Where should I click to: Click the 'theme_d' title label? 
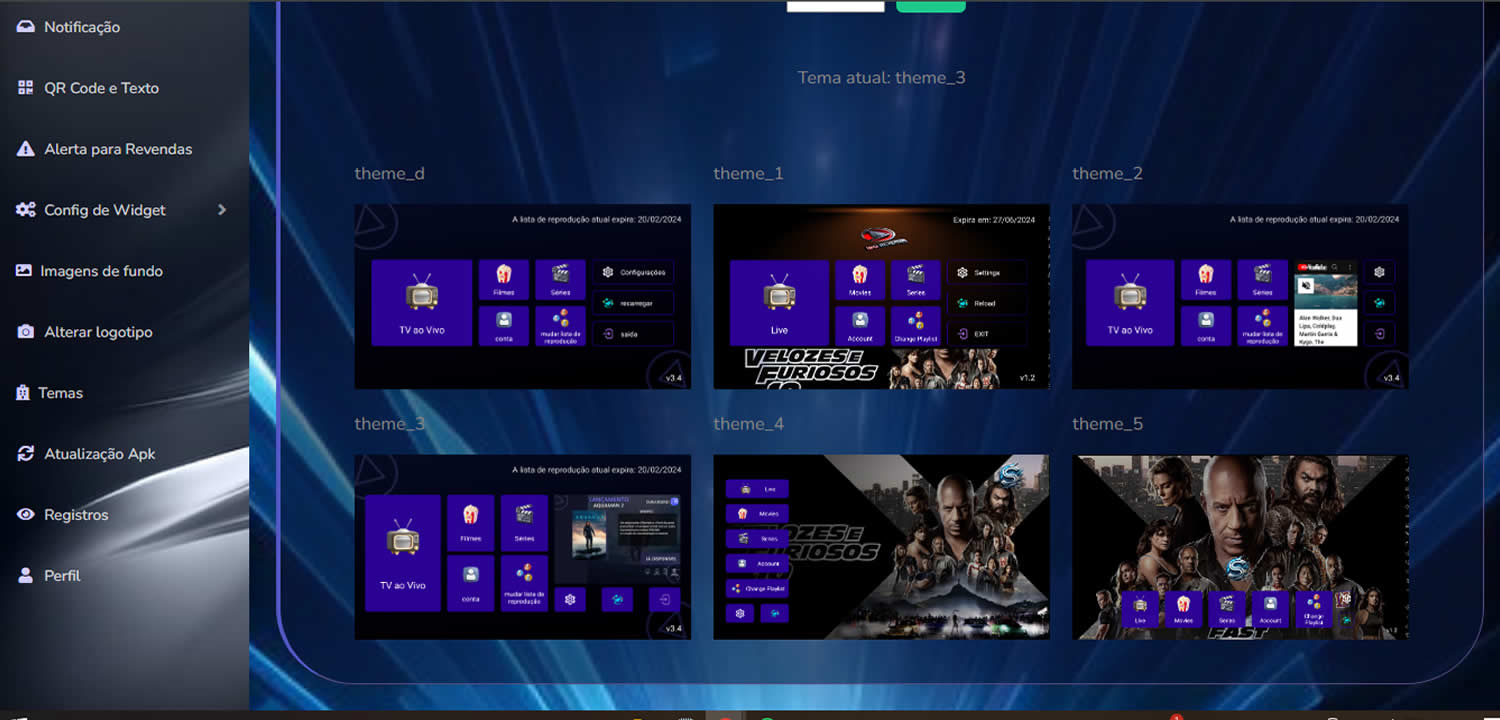pos(389,174)
